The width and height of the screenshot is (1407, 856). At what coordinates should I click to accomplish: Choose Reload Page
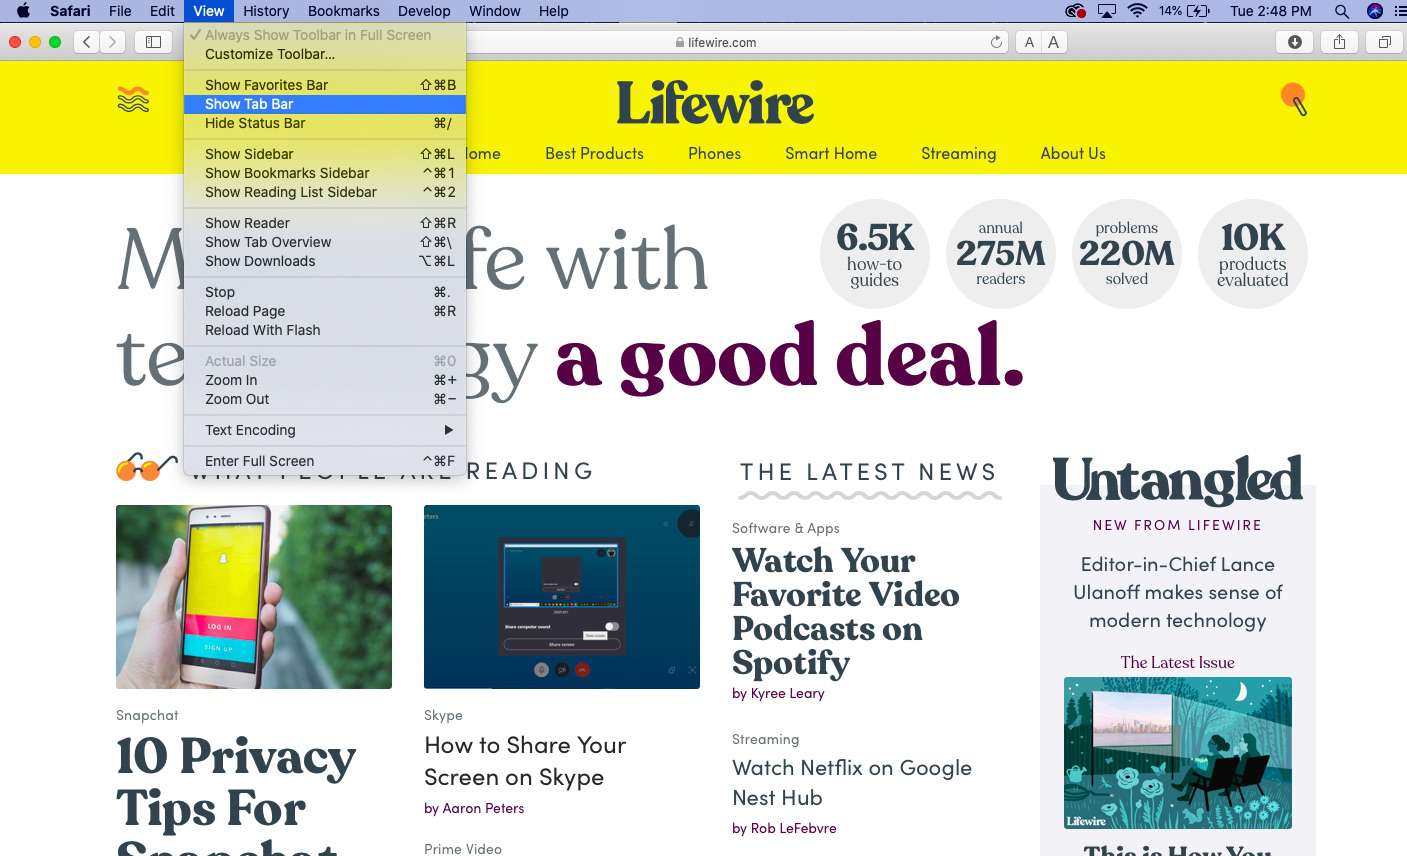(x=325, y=311)
